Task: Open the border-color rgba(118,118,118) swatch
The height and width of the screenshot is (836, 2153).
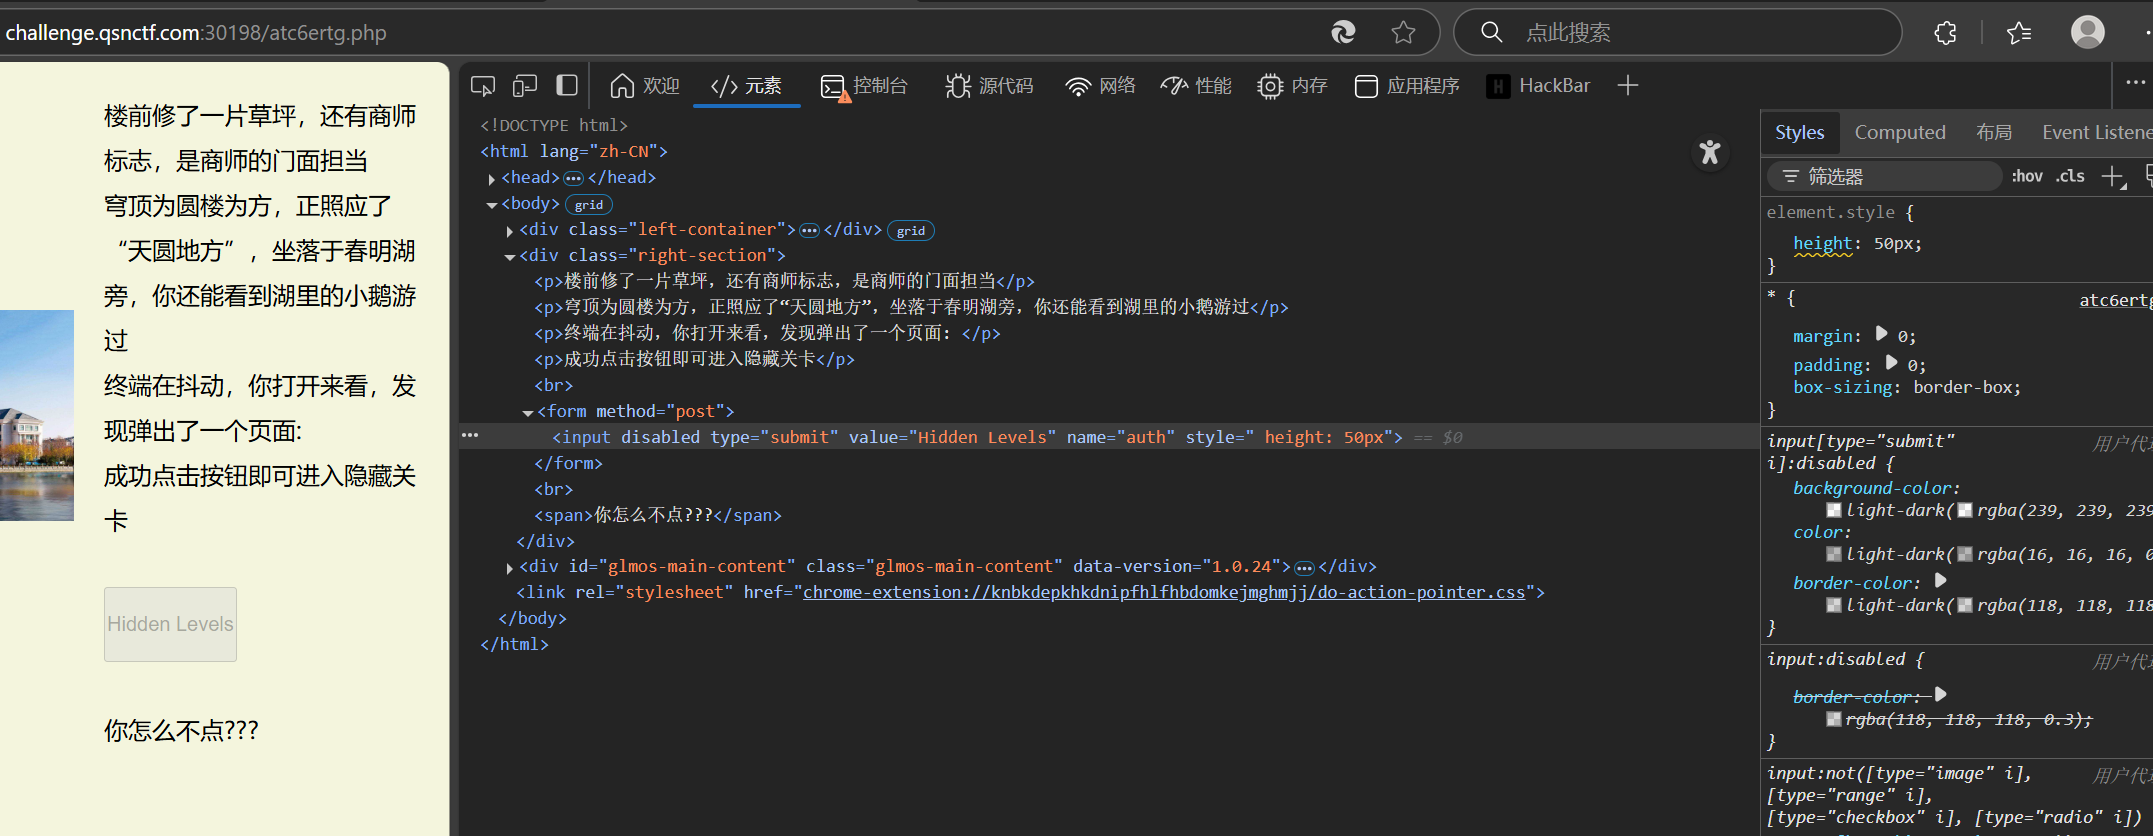Action: (1965, 605)
